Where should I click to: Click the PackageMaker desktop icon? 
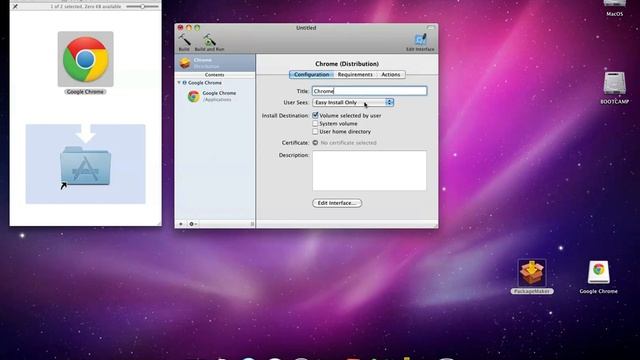pyautogui.click(x=532, y=273)
